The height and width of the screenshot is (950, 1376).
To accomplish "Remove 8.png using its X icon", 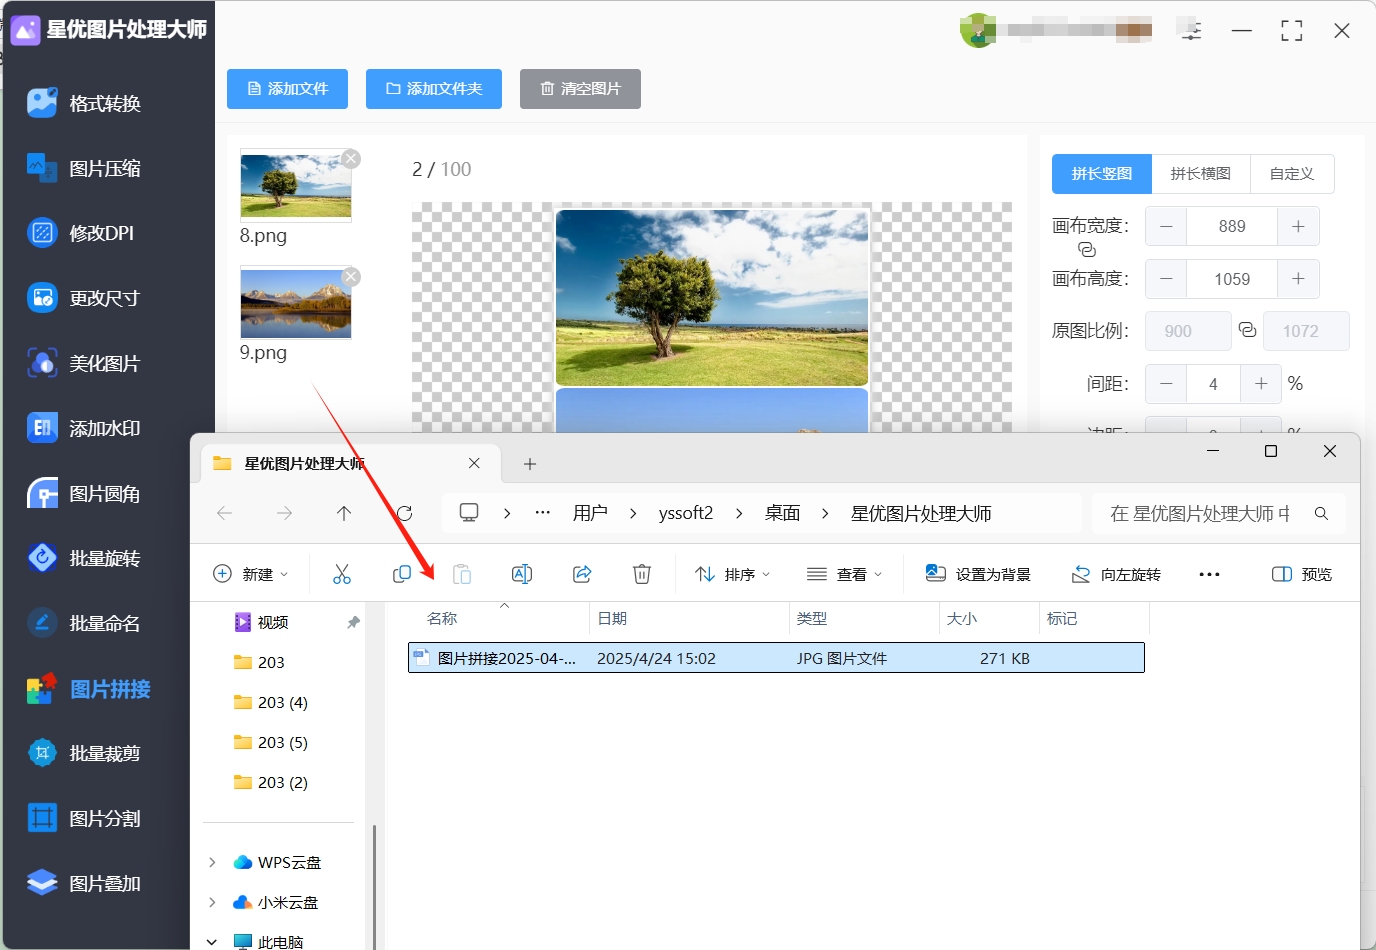I will tap(351, 158).
